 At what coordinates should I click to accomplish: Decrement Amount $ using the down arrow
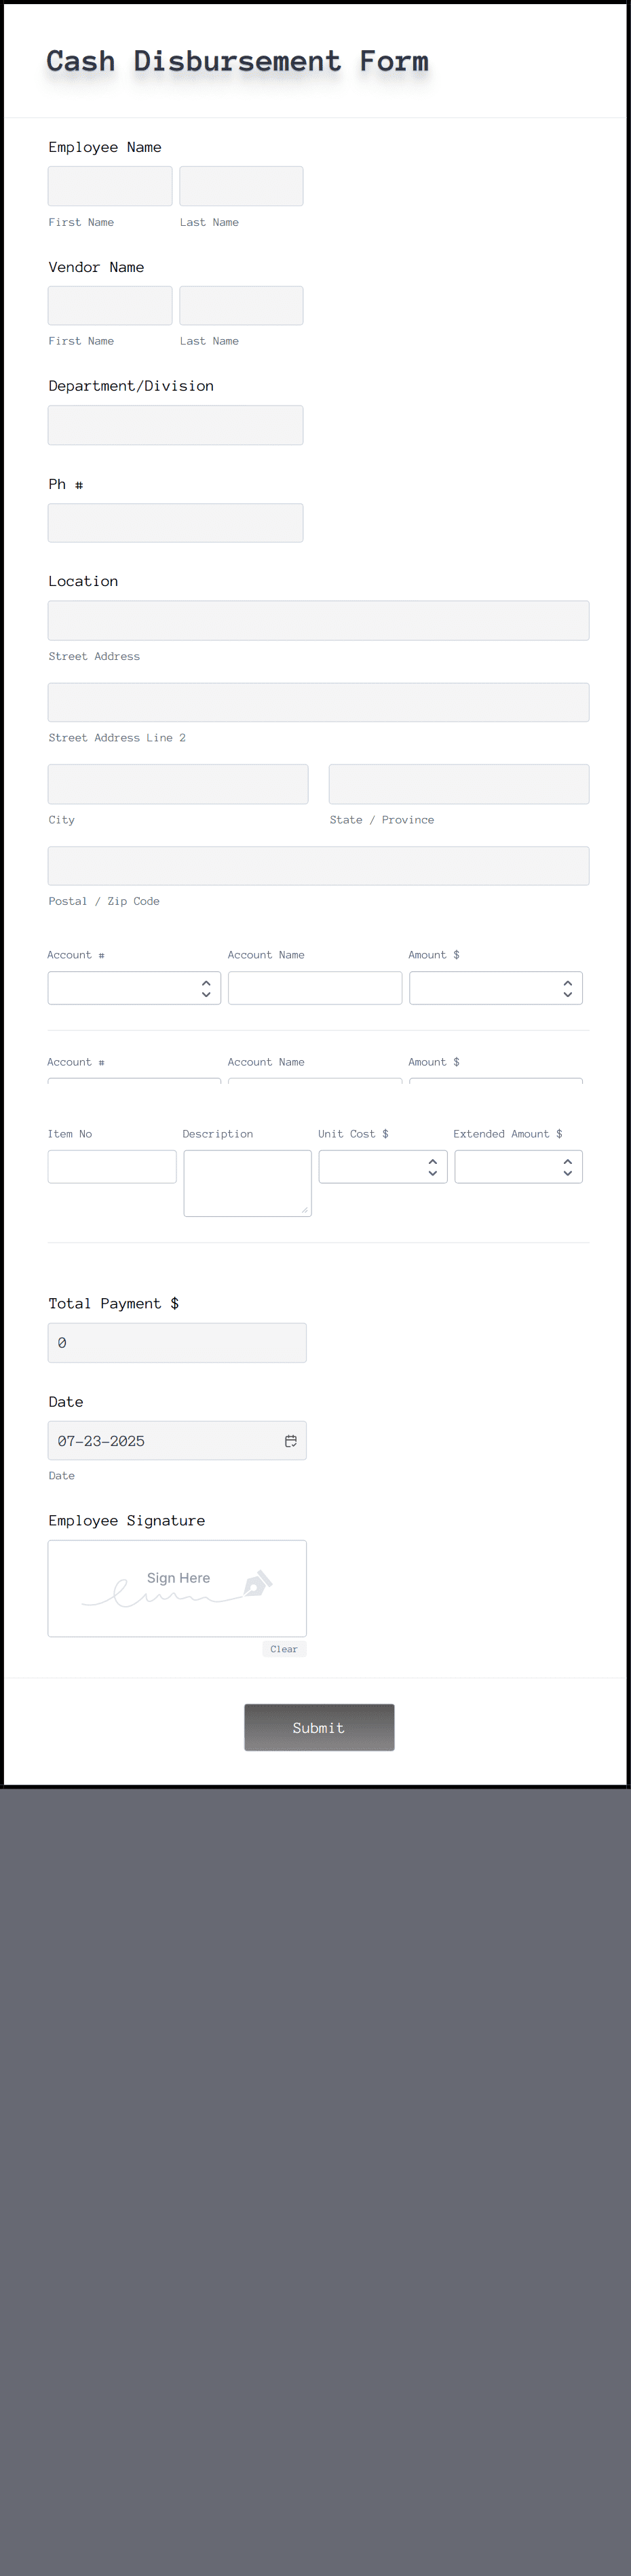pos(567,994)
